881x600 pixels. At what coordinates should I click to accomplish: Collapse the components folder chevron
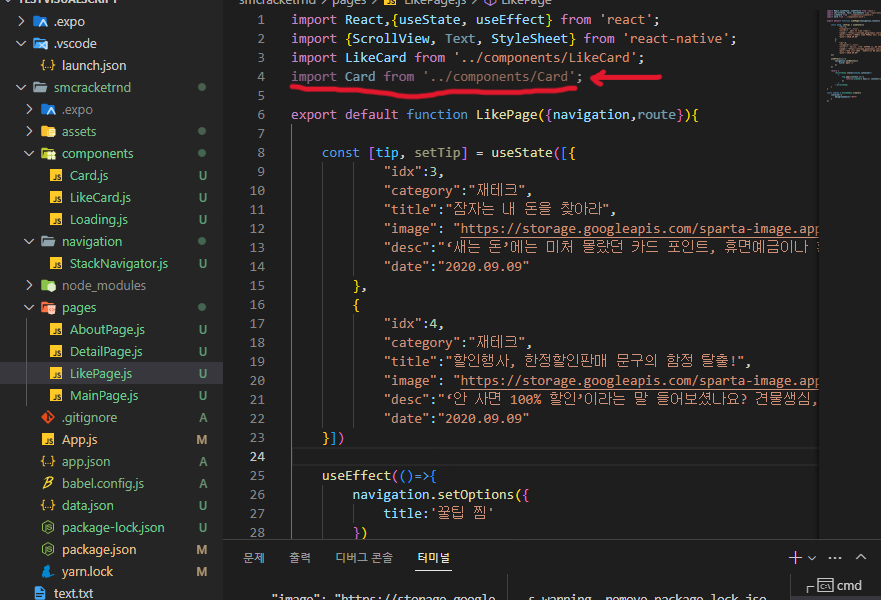click(x=29, y=153)
